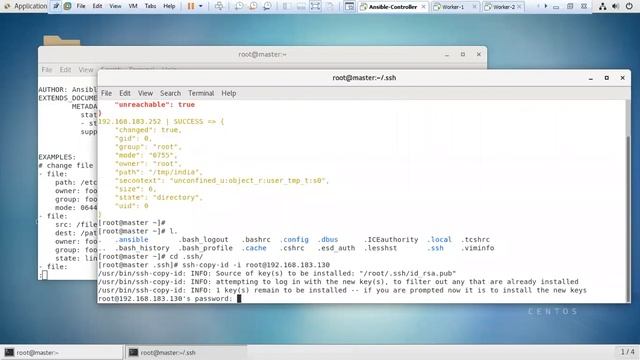Switch to the Worker-2 VM tab
Screen dimensions: 640x360
(502, 7)
